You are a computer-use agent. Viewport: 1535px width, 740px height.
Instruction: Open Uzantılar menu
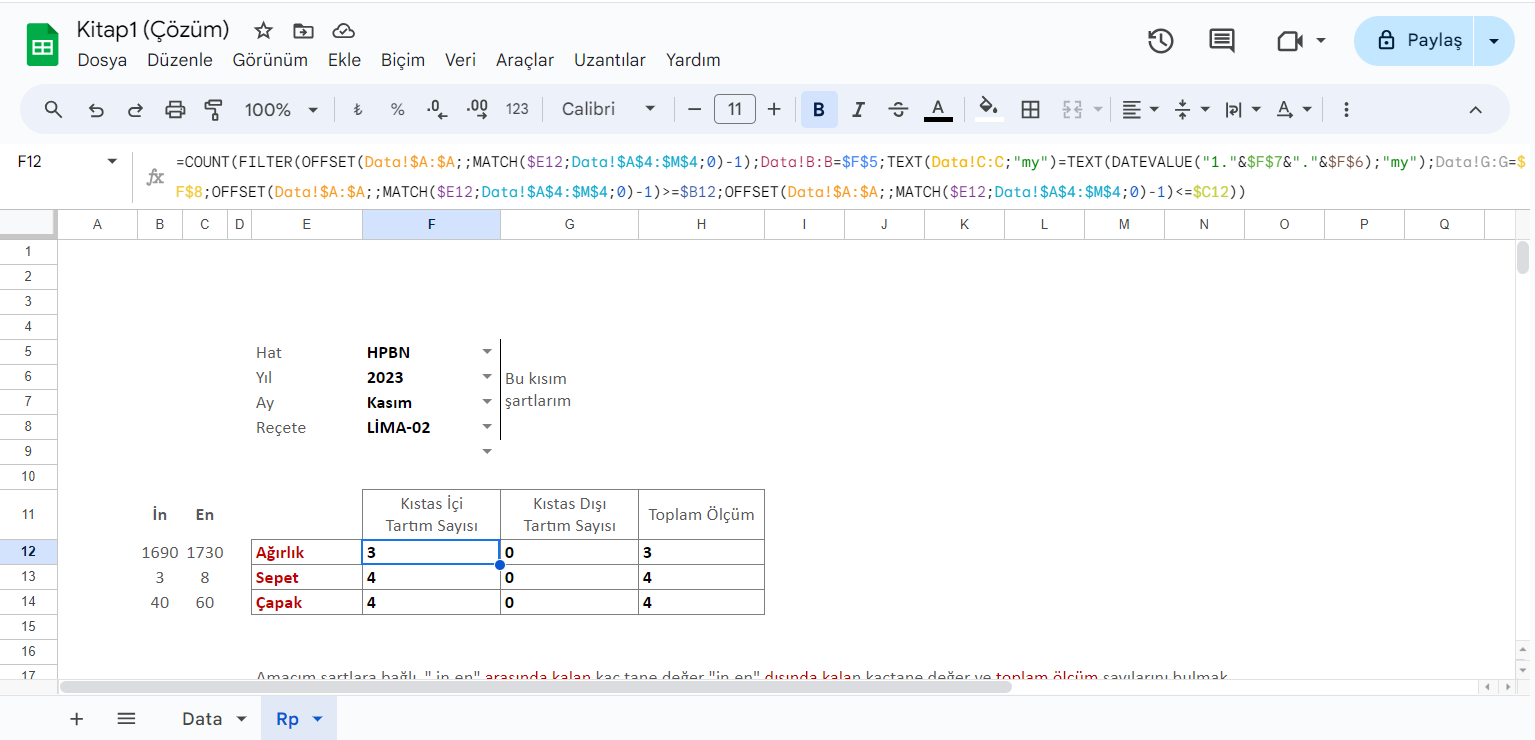tap(610, 60)
